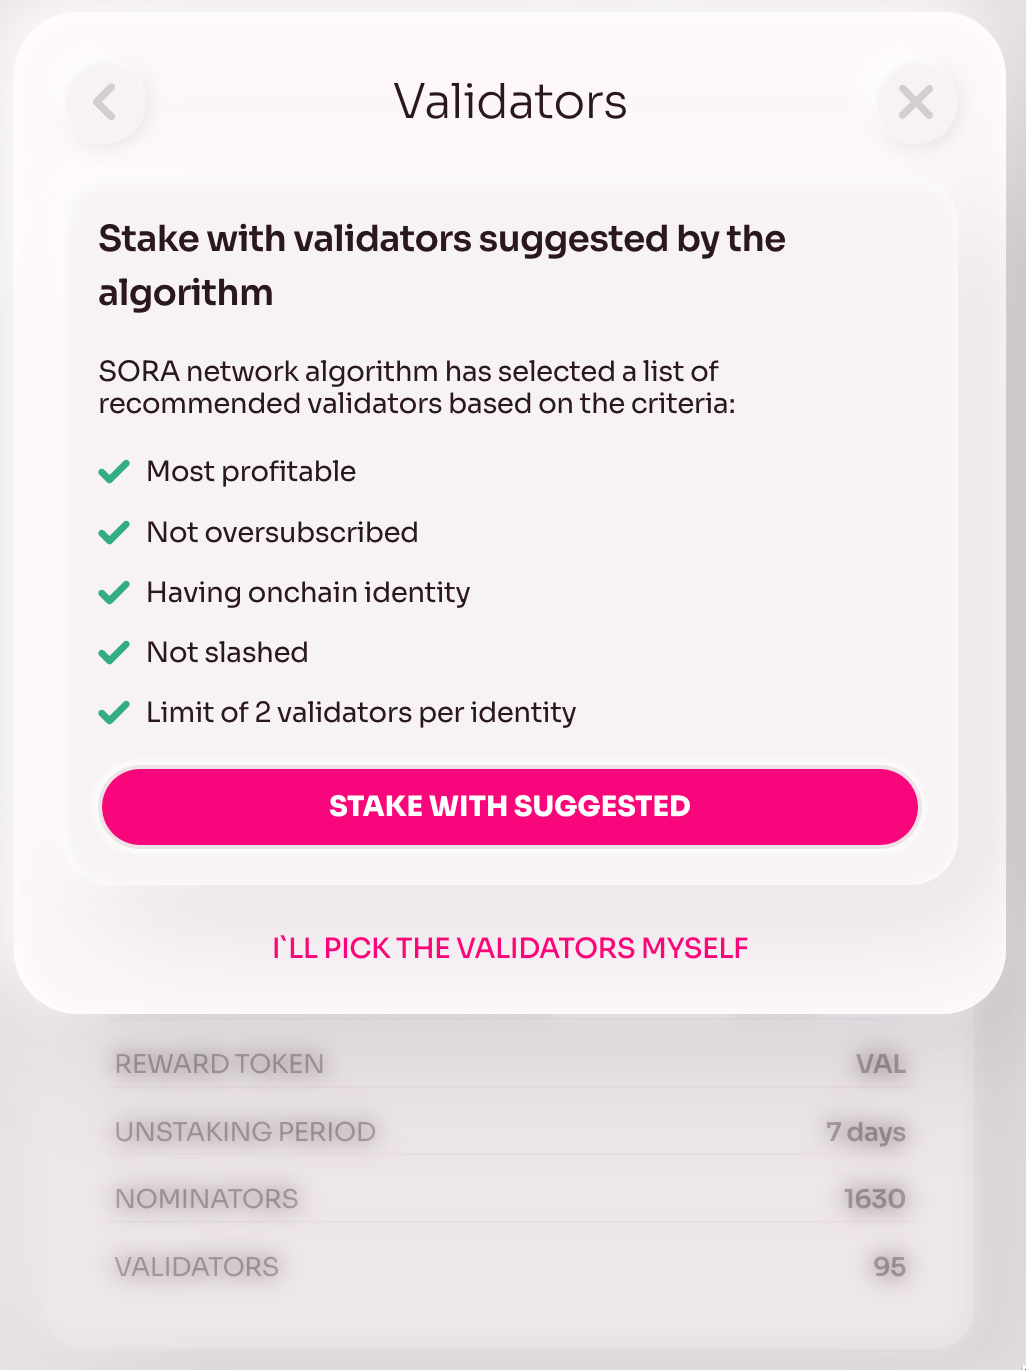Click the Reward Token row showing VAL
The width and height of the screenshot is (1026, 1370).
[x=510, y=1064]
